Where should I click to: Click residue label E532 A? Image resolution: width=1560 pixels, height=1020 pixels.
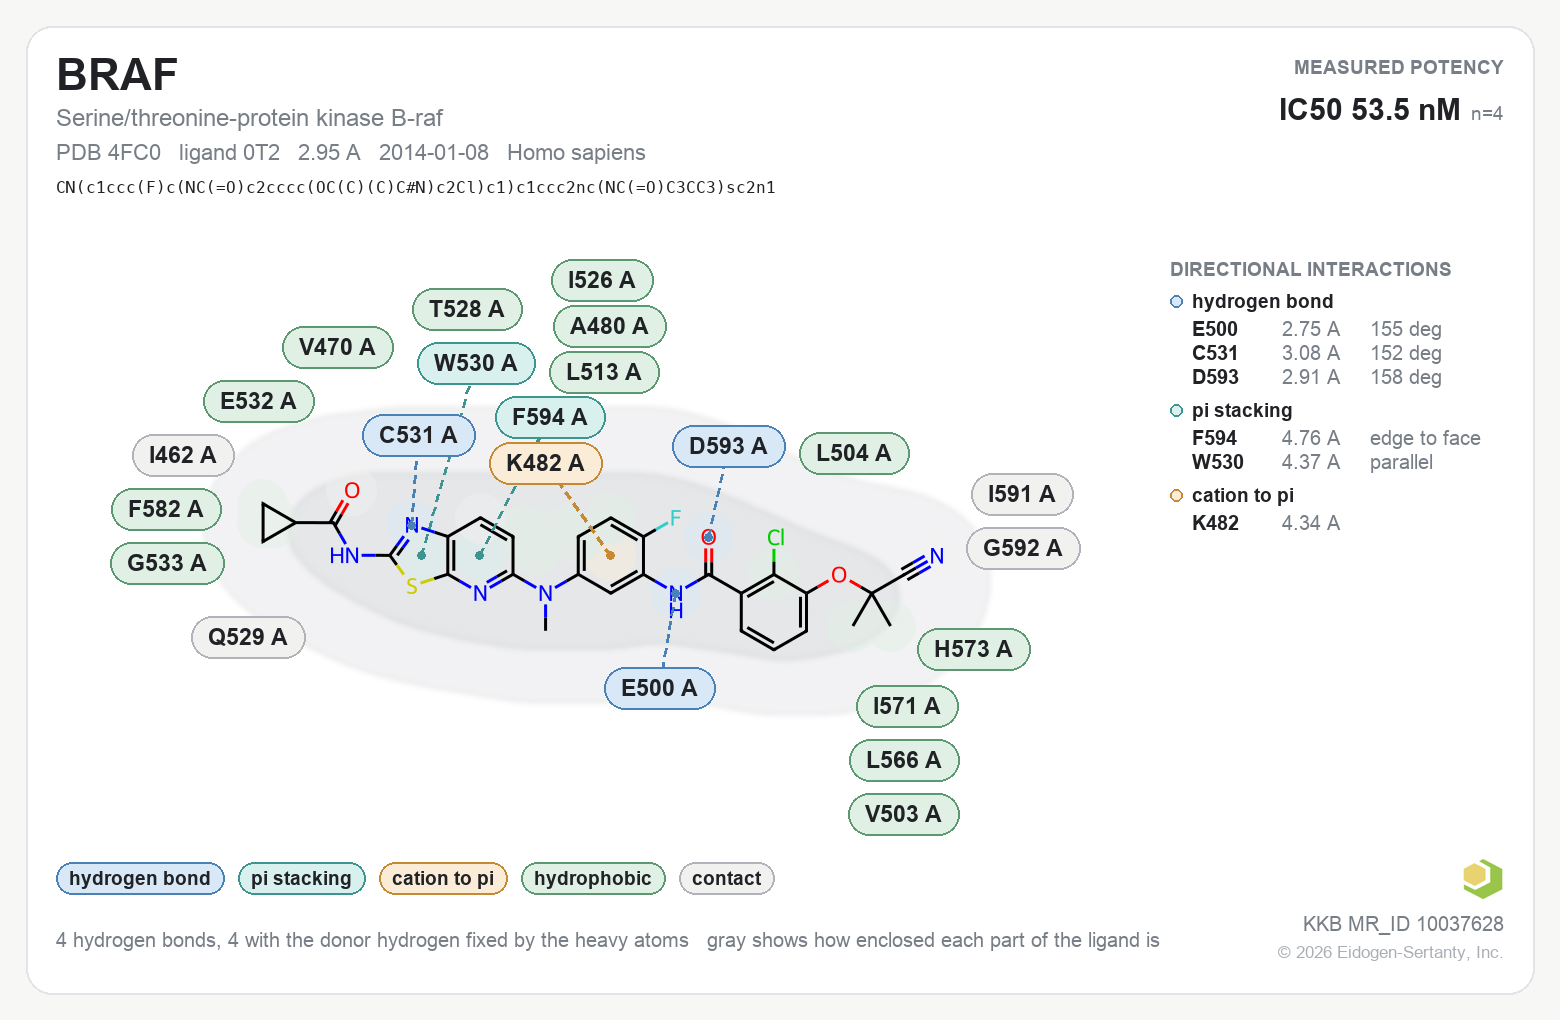(258, 401)
